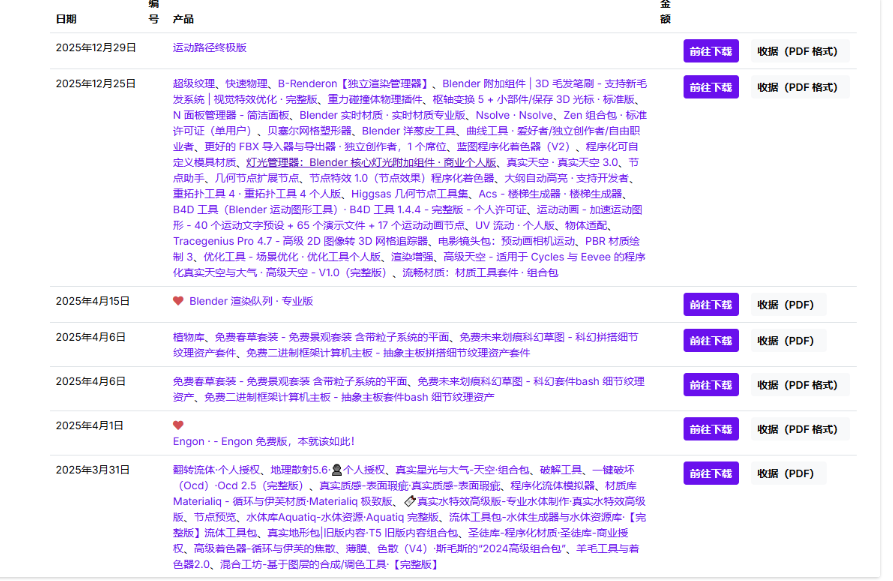Image resolution: width=893 pixels, height=581 pixels.
Task: Download the 运动路径终极版 order
Action: point(711,51)
